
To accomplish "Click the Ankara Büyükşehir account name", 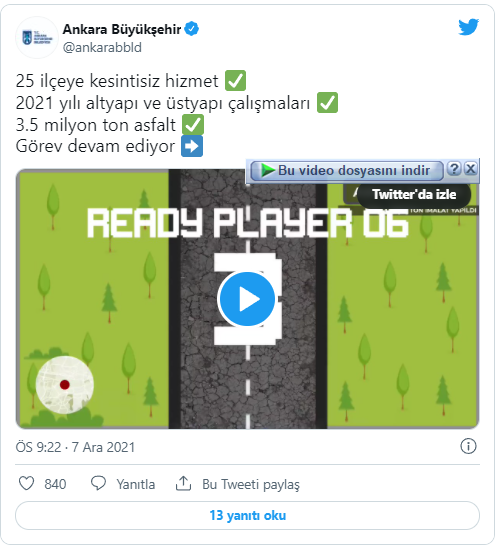I will [122, 29].
